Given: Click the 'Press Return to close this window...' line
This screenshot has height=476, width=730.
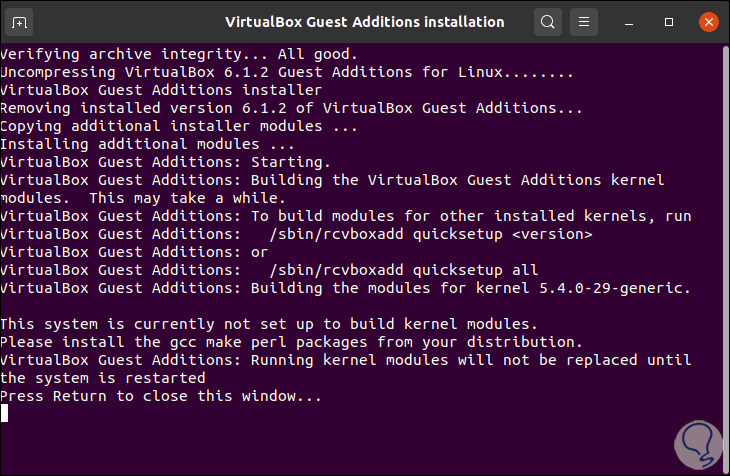Looking at the screenshot, I should click(x=162, y=396).
